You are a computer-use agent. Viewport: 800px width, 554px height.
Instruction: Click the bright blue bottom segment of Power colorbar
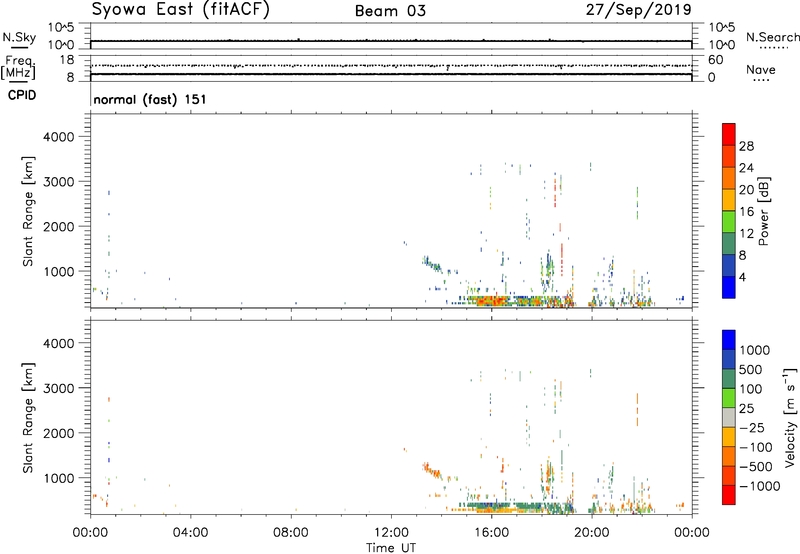[x=729, y=287]
